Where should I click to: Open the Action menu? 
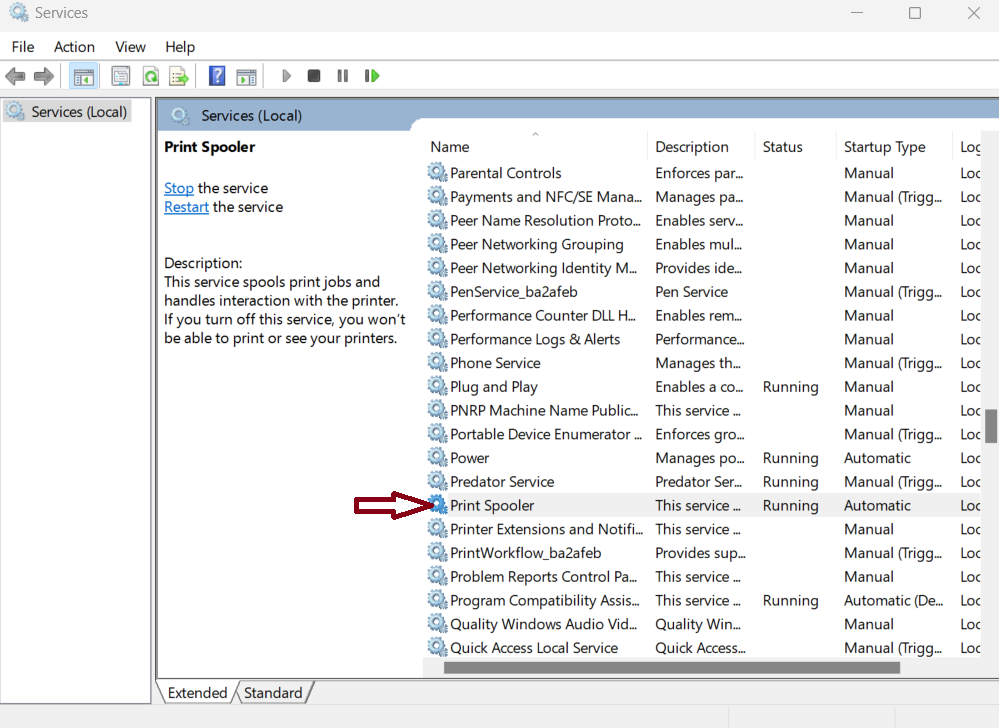coord(74,47)
